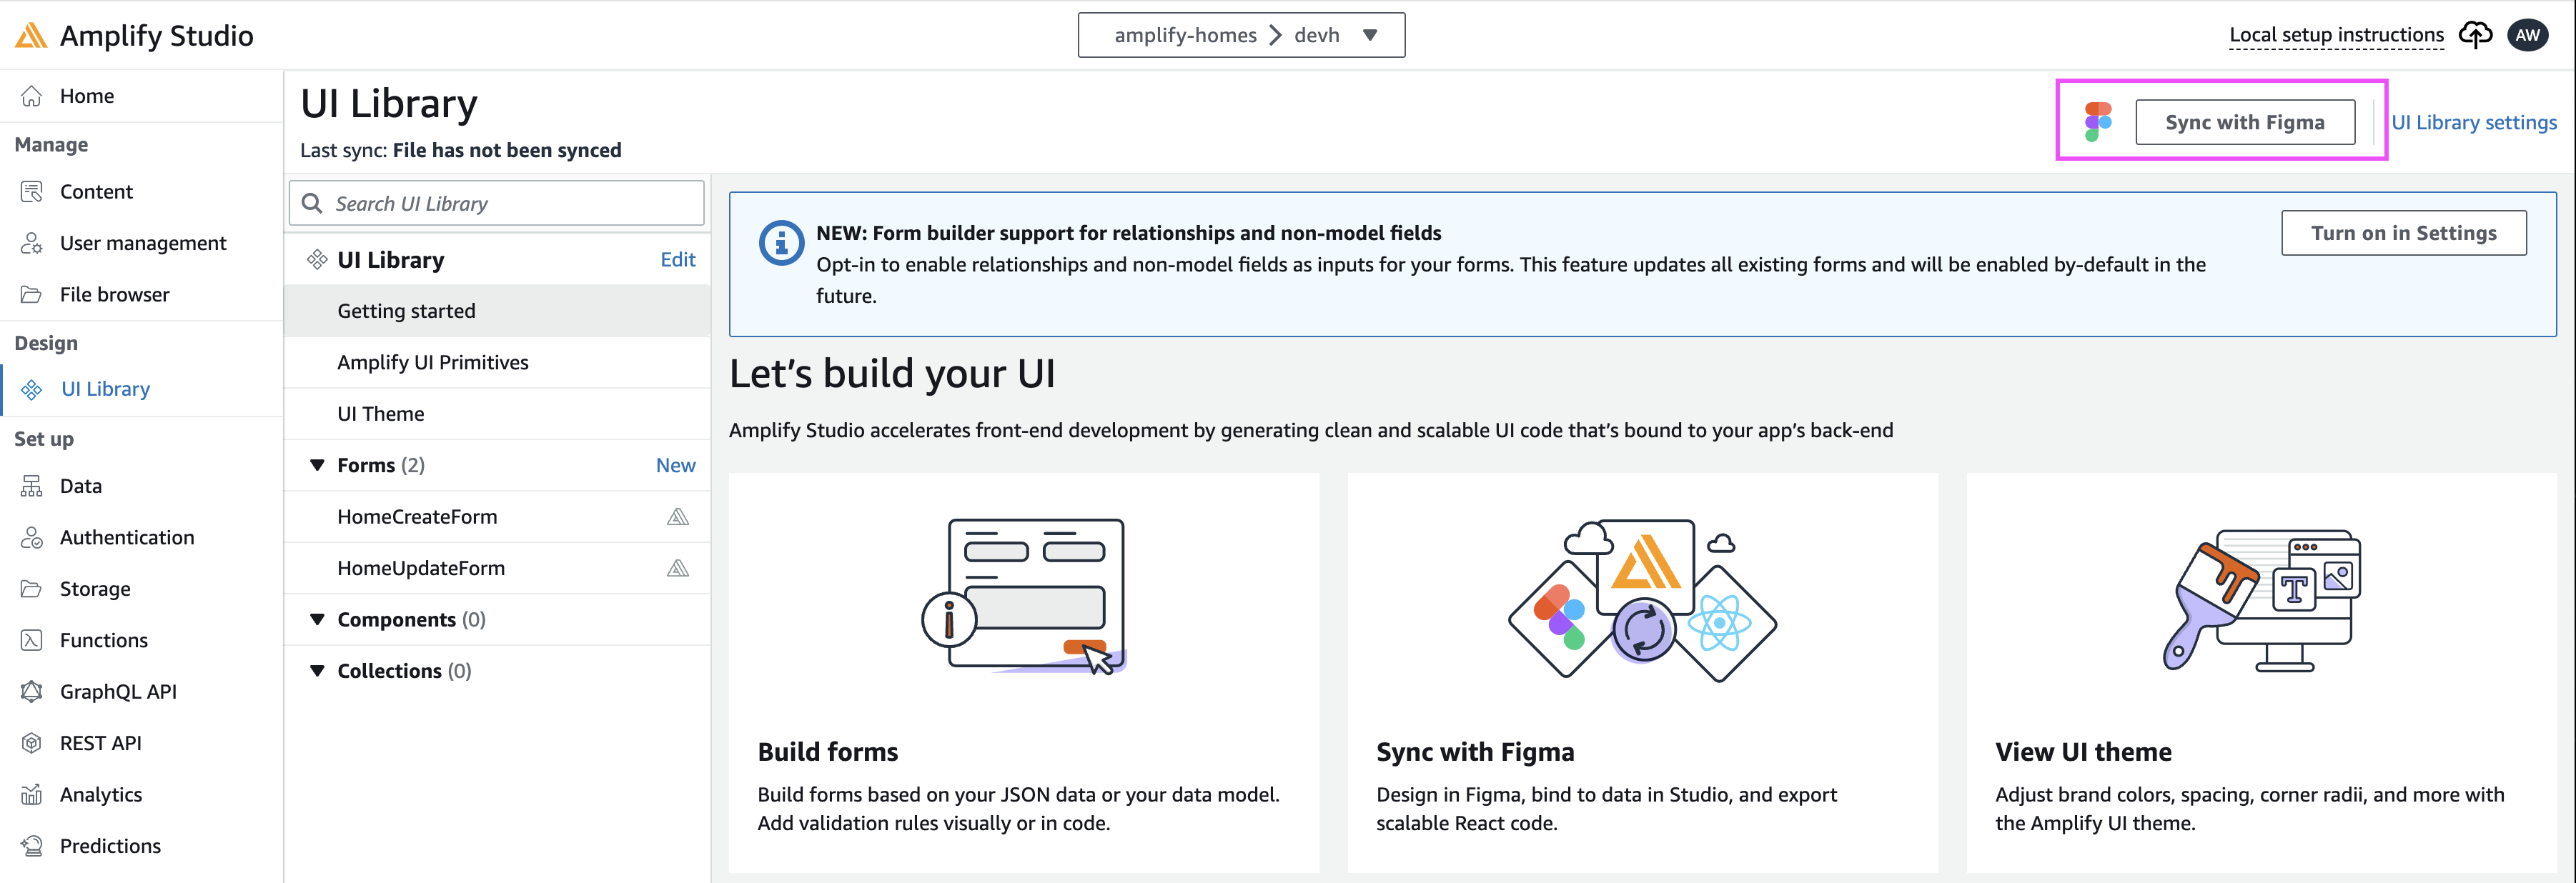Collapse the Forms section triangle
Image resolution: width=2576 pixels, height=883 pixels.
(x=317, y=465)
